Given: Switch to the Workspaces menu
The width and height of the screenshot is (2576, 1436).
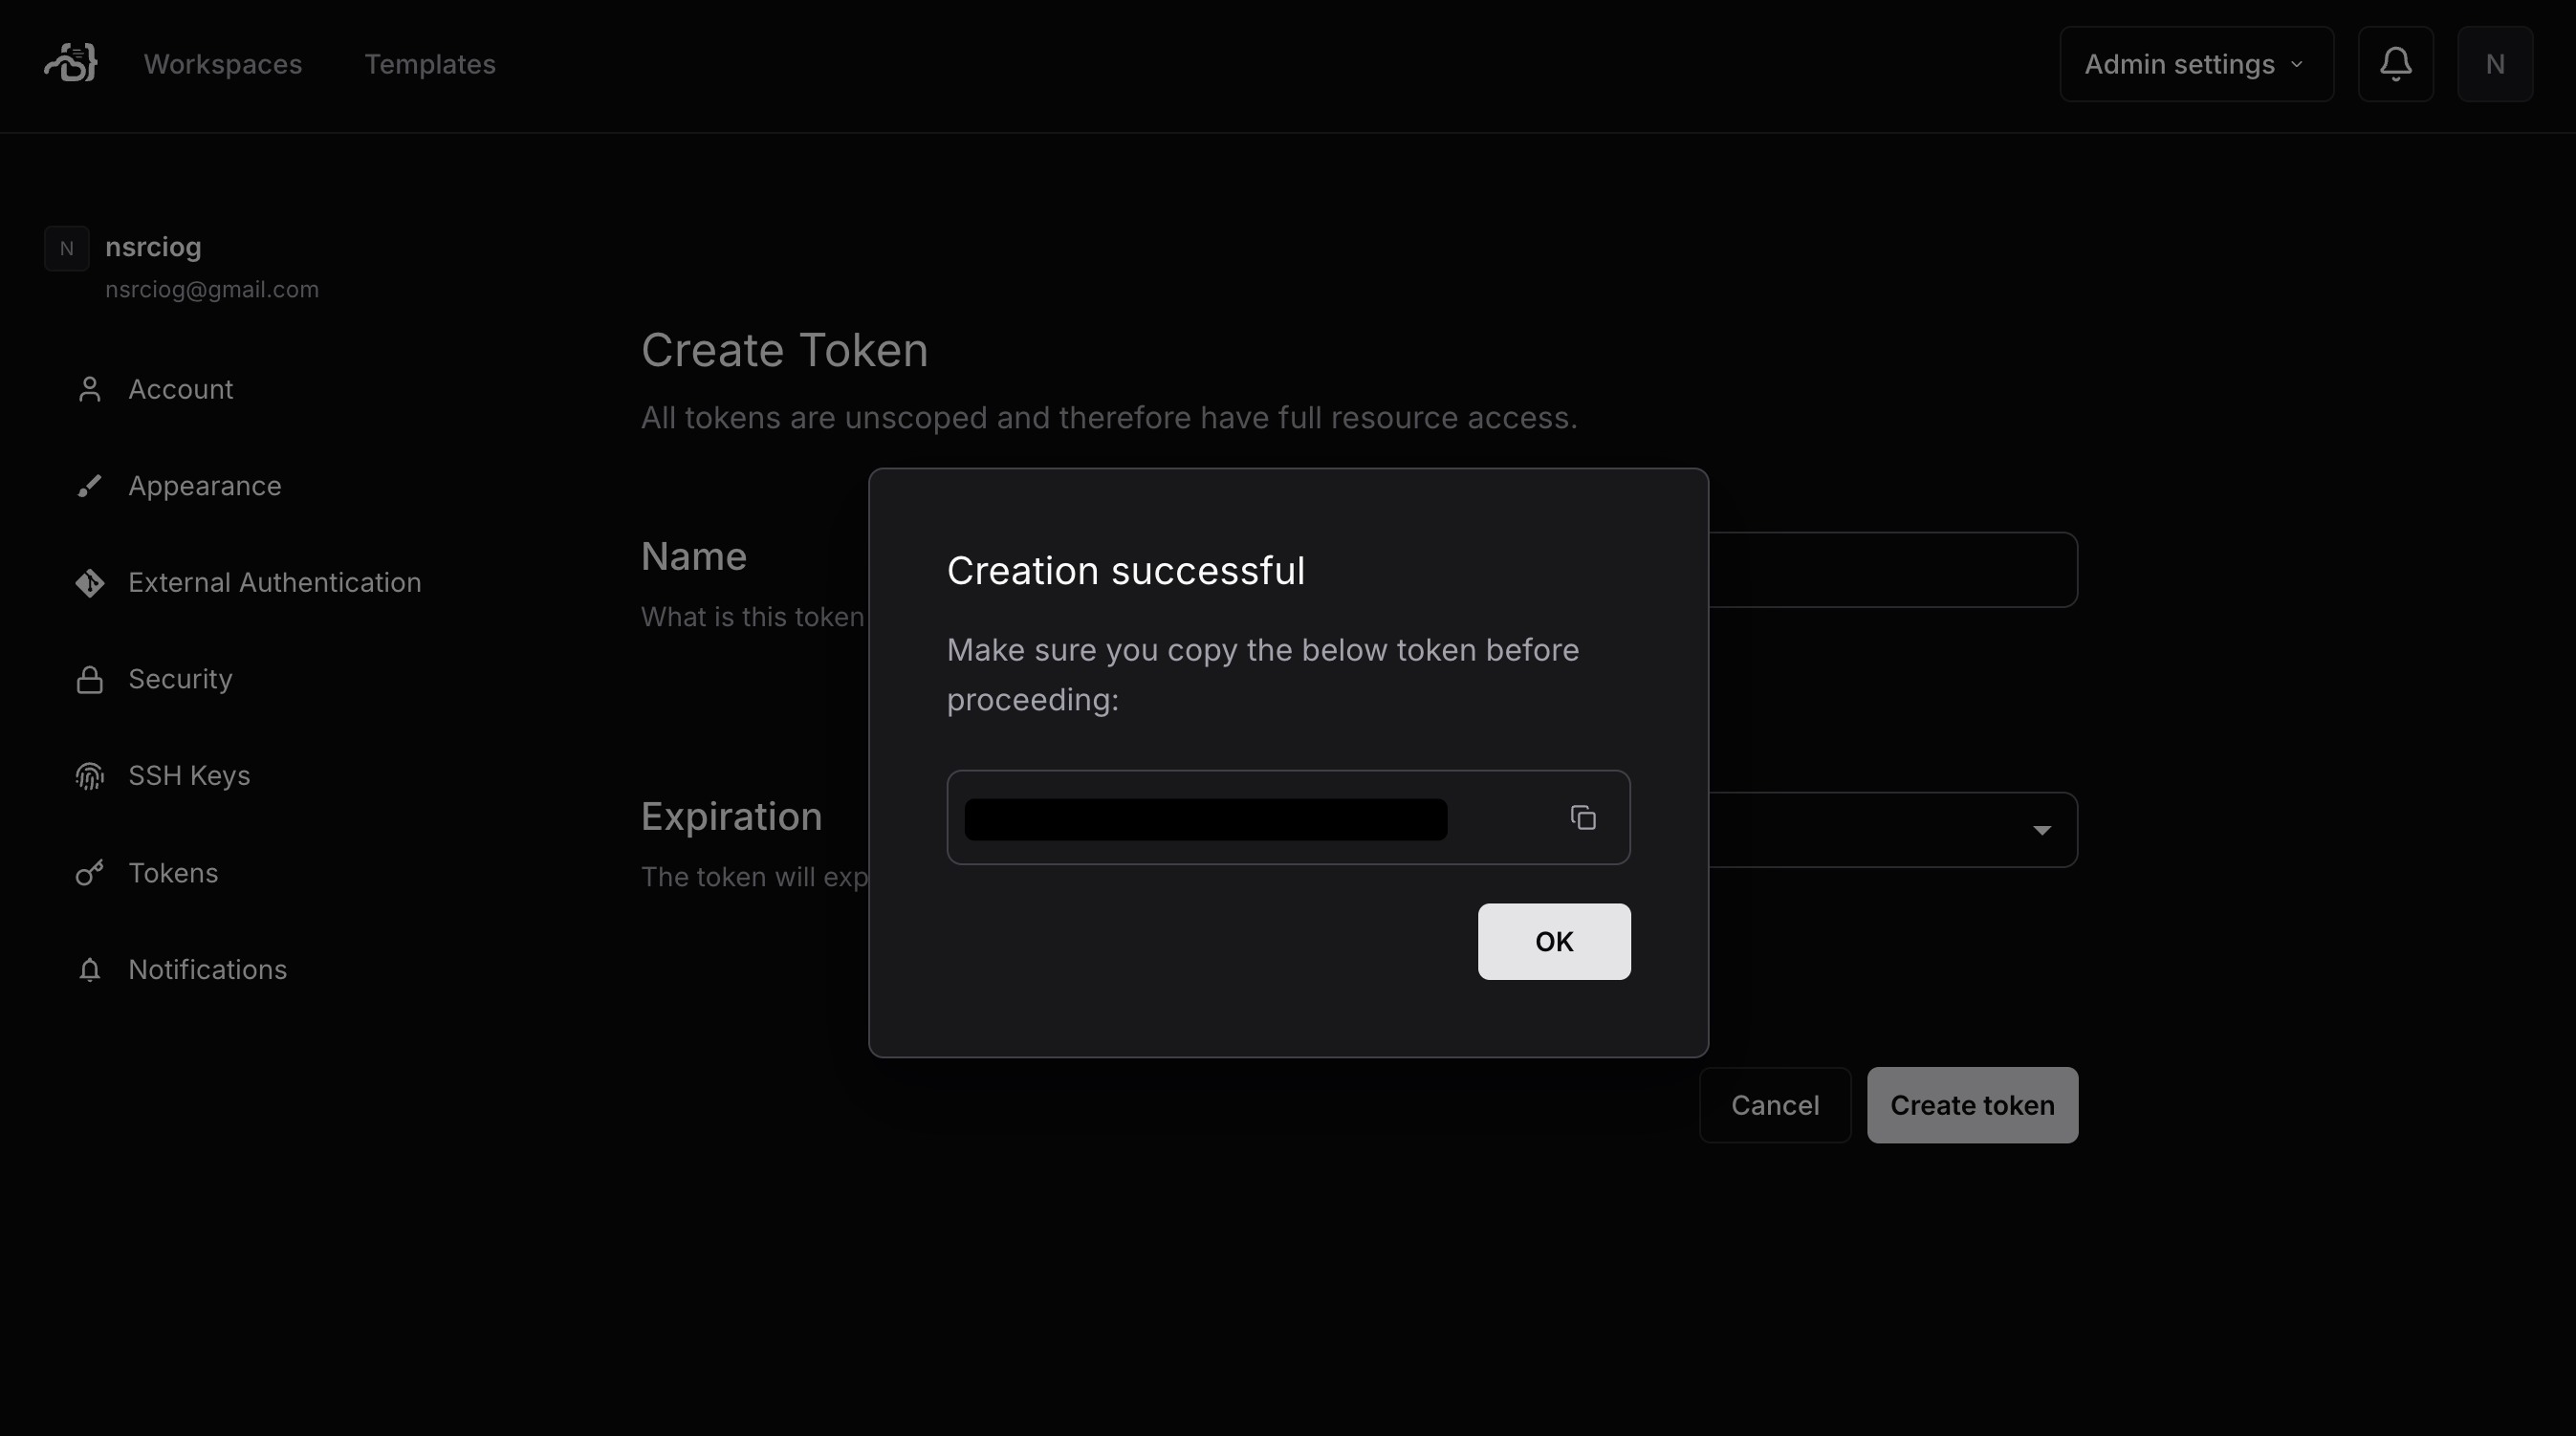Looking at the screenshot, I should [x=222, y=63].
